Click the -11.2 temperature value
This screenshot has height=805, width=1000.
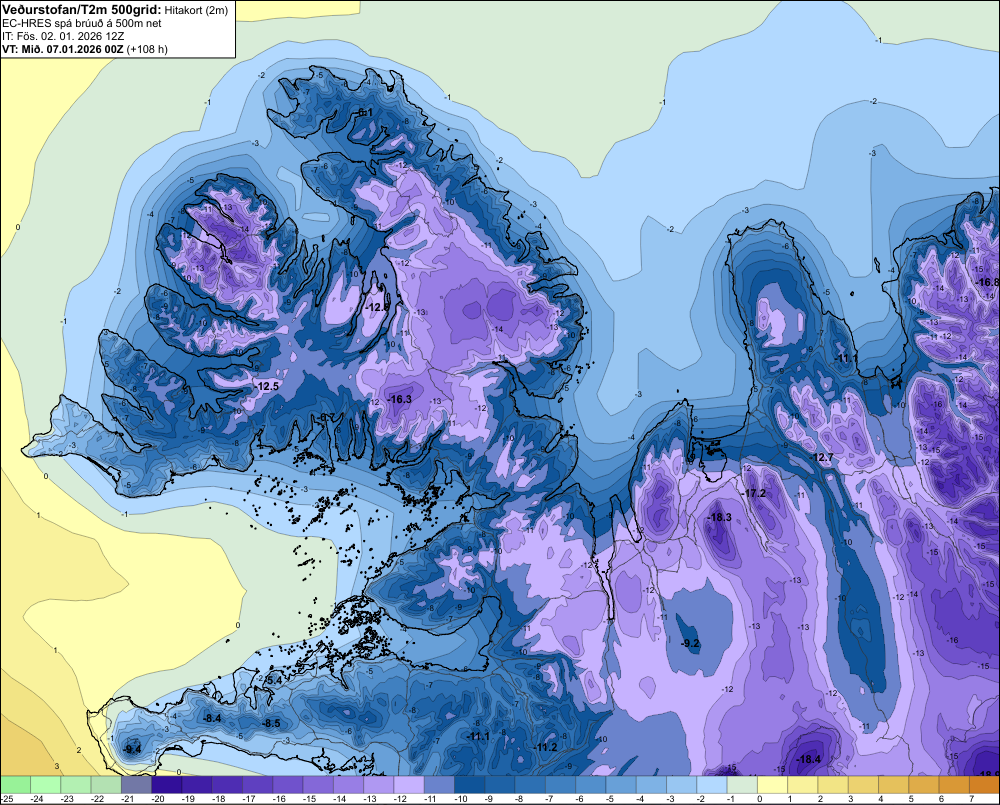click(545, 748)
